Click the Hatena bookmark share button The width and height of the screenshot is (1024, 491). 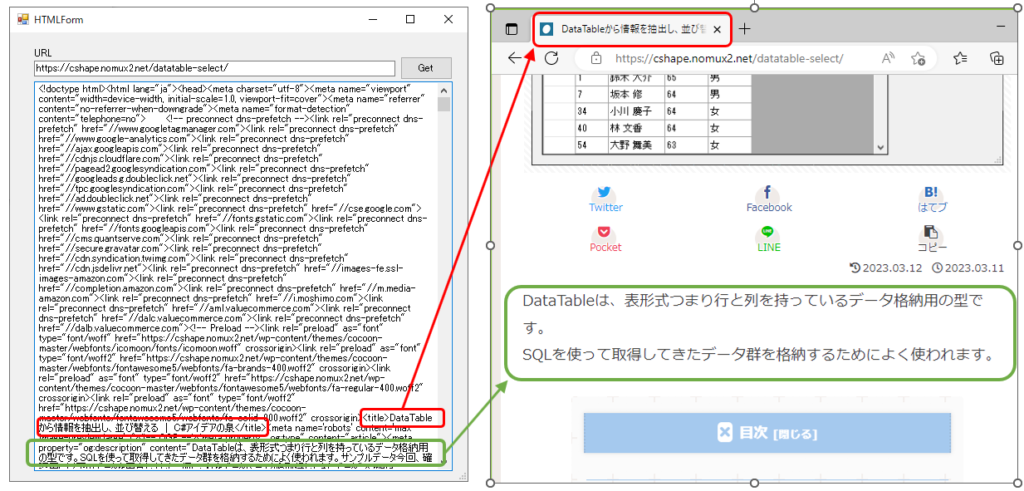(x=932, y=199)
